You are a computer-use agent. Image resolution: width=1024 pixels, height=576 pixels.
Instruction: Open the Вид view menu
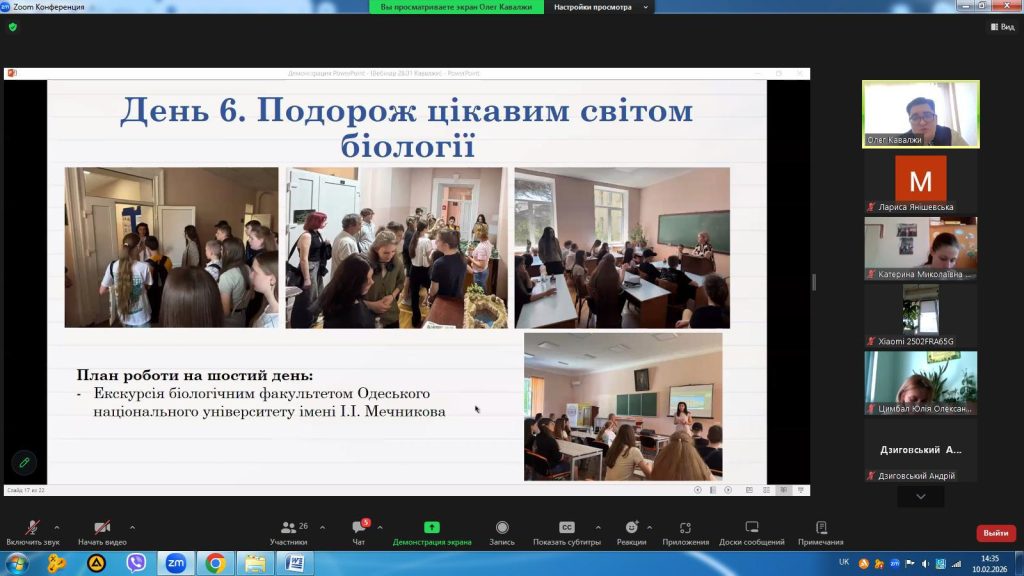pos(1001,27)
